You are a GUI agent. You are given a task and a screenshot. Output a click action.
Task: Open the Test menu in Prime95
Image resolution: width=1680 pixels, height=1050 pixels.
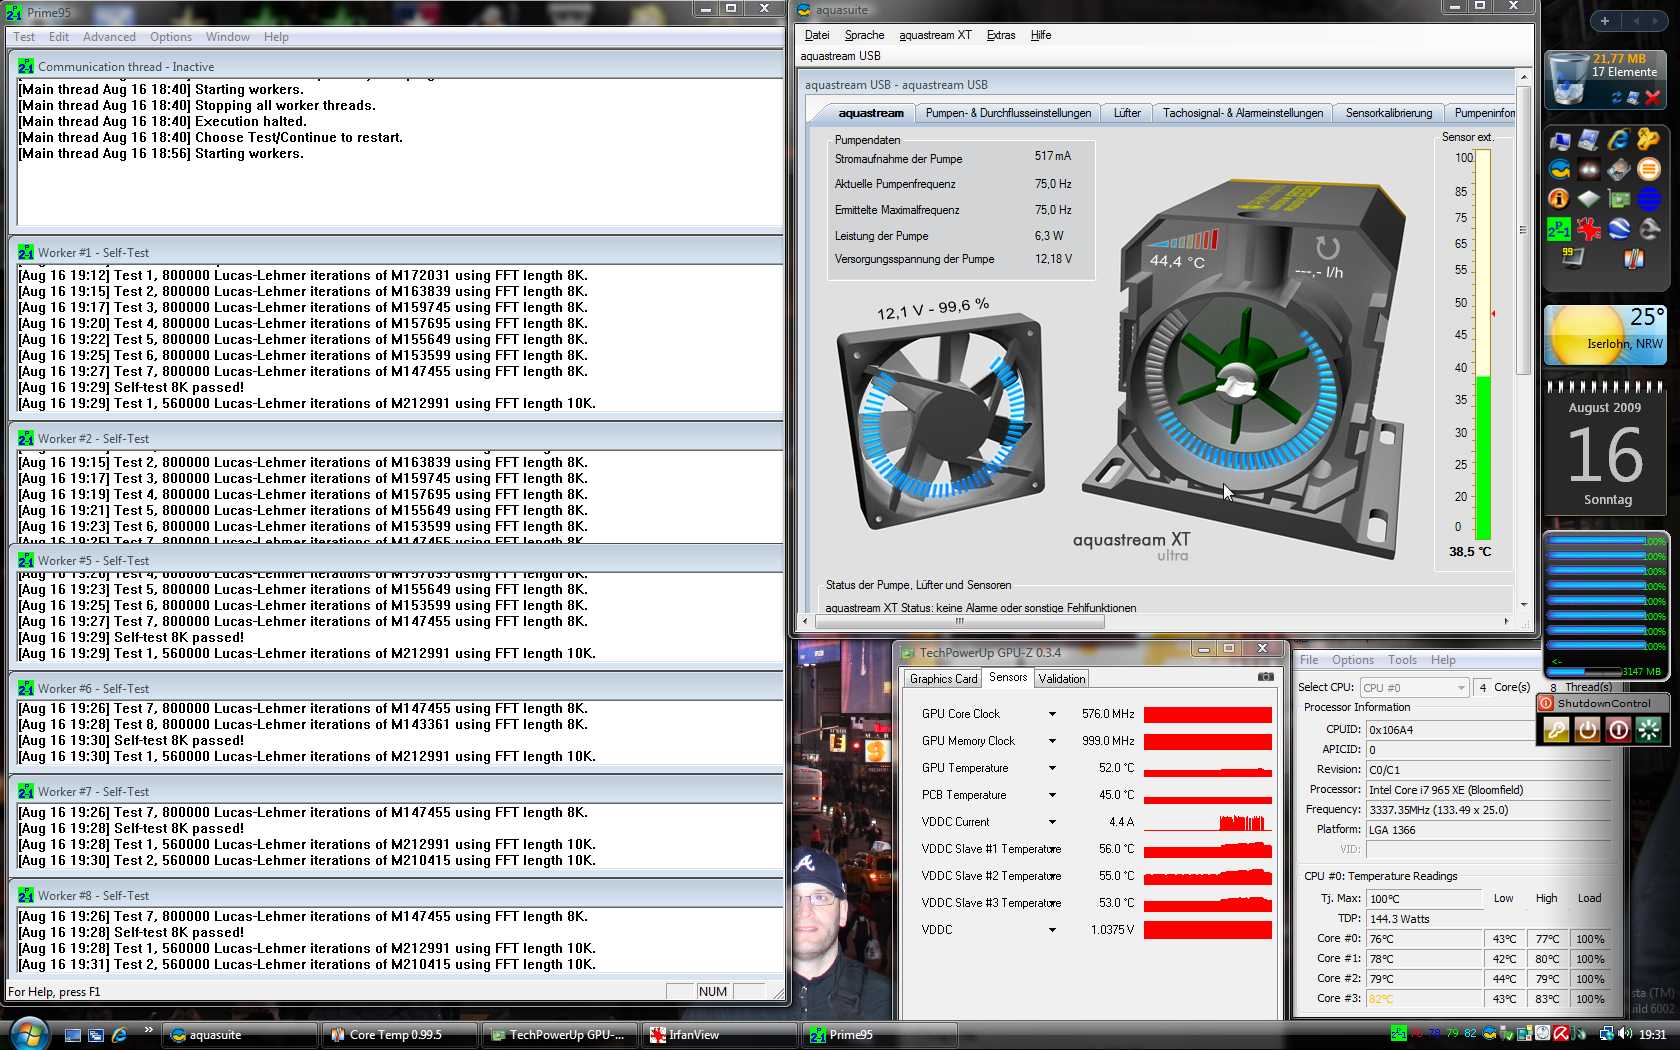(24, 37)
